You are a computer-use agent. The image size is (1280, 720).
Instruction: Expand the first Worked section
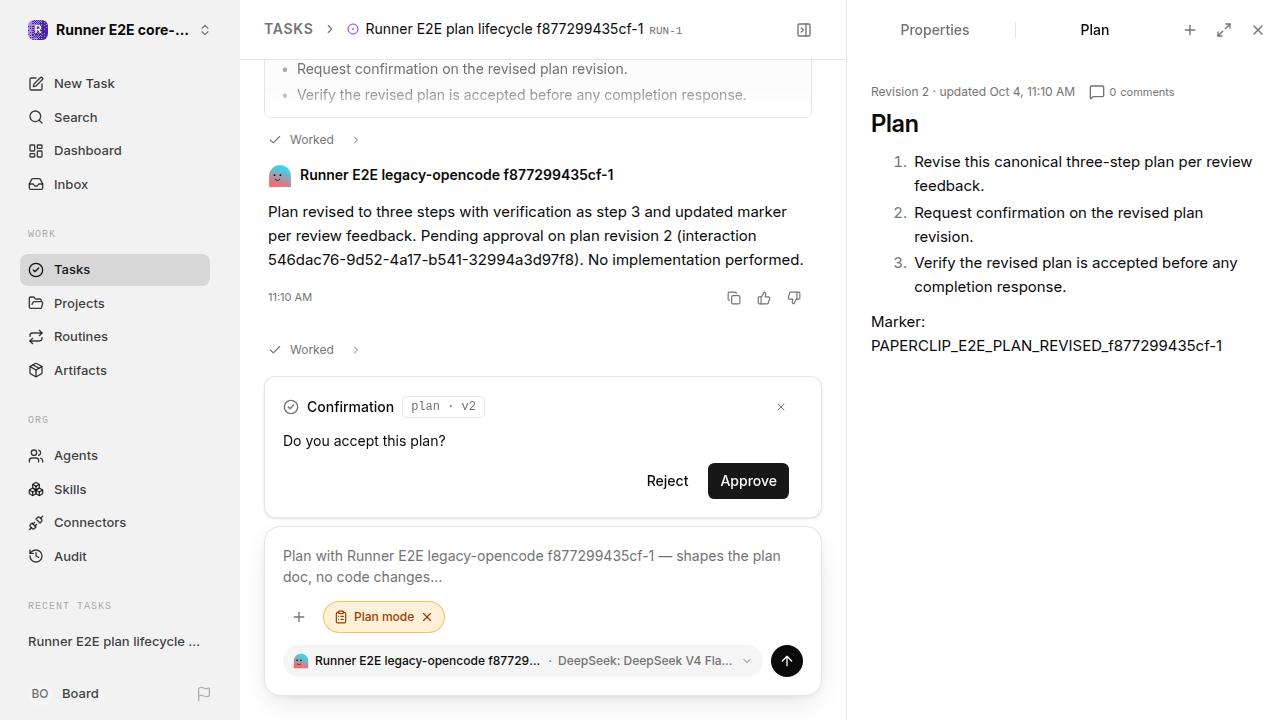click(314, 140)
